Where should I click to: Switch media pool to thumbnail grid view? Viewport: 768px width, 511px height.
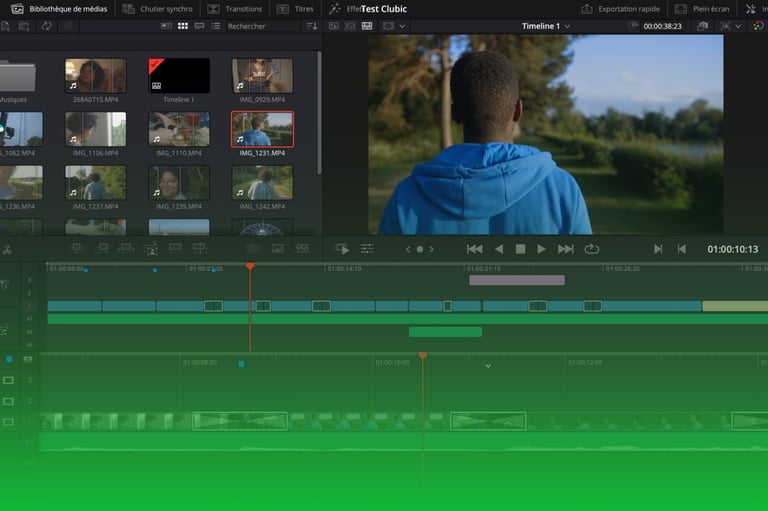pyautogui.click(x=183, y=26)
